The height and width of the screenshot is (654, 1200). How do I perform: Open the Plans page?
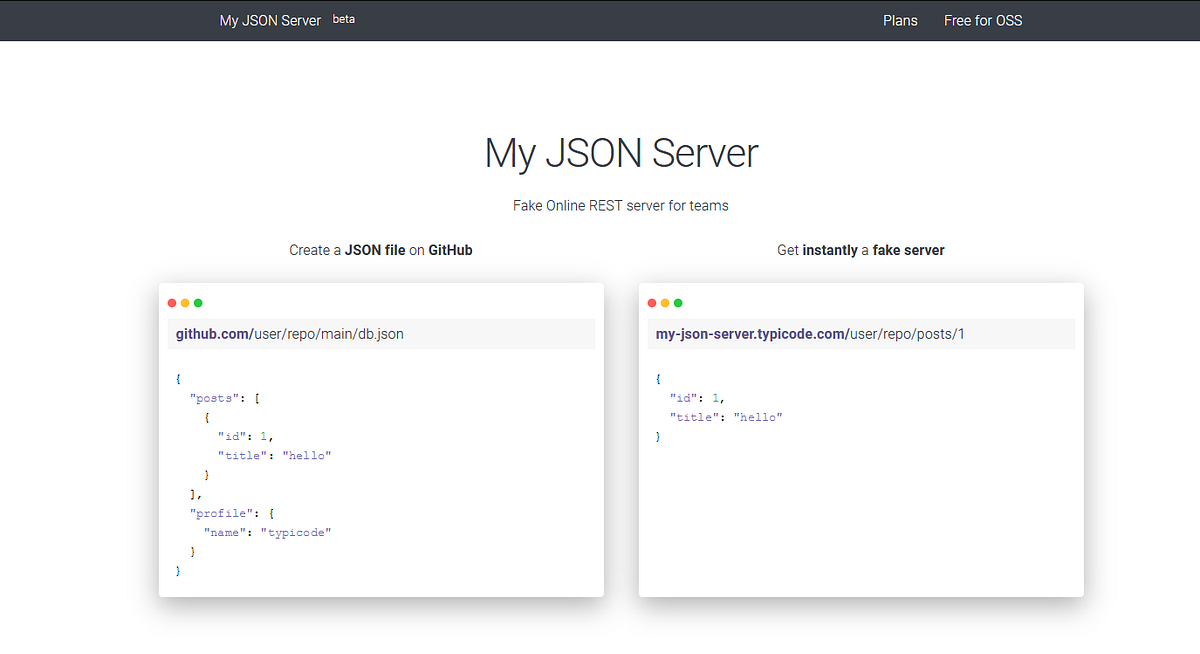tap(900, 20)
